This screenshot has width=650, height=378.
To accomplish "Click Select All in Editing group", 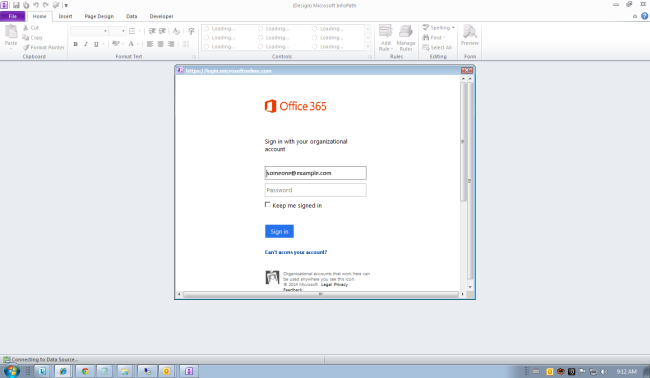I will click(x=437, y=47).
